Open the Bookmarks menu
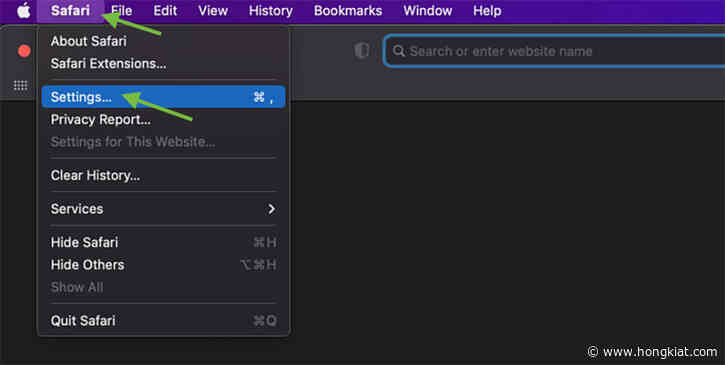Screen dimensions: 725x365 [x=348, y=11]
